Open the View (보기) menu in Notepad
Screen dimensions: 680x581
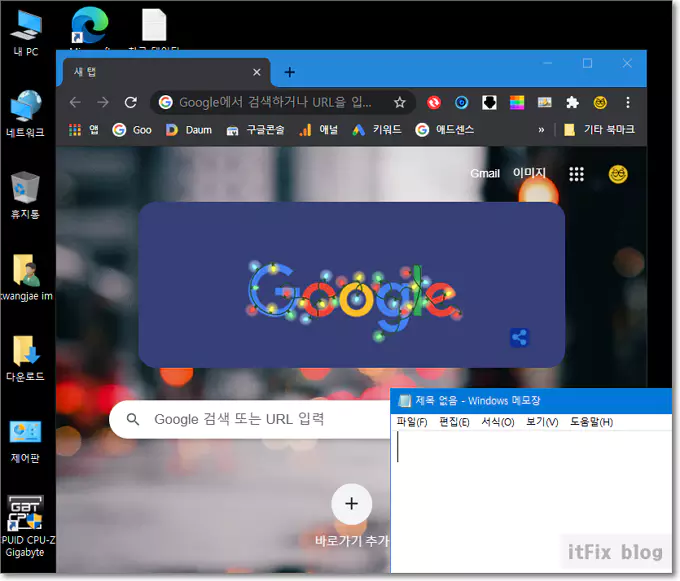pyautogui.click(x=542, y=422)
